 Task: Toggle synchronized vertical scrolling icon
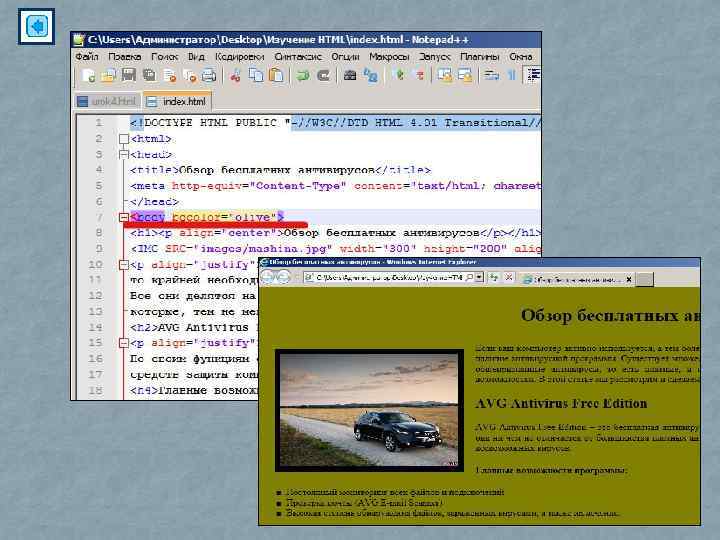(x=444, y=75)
